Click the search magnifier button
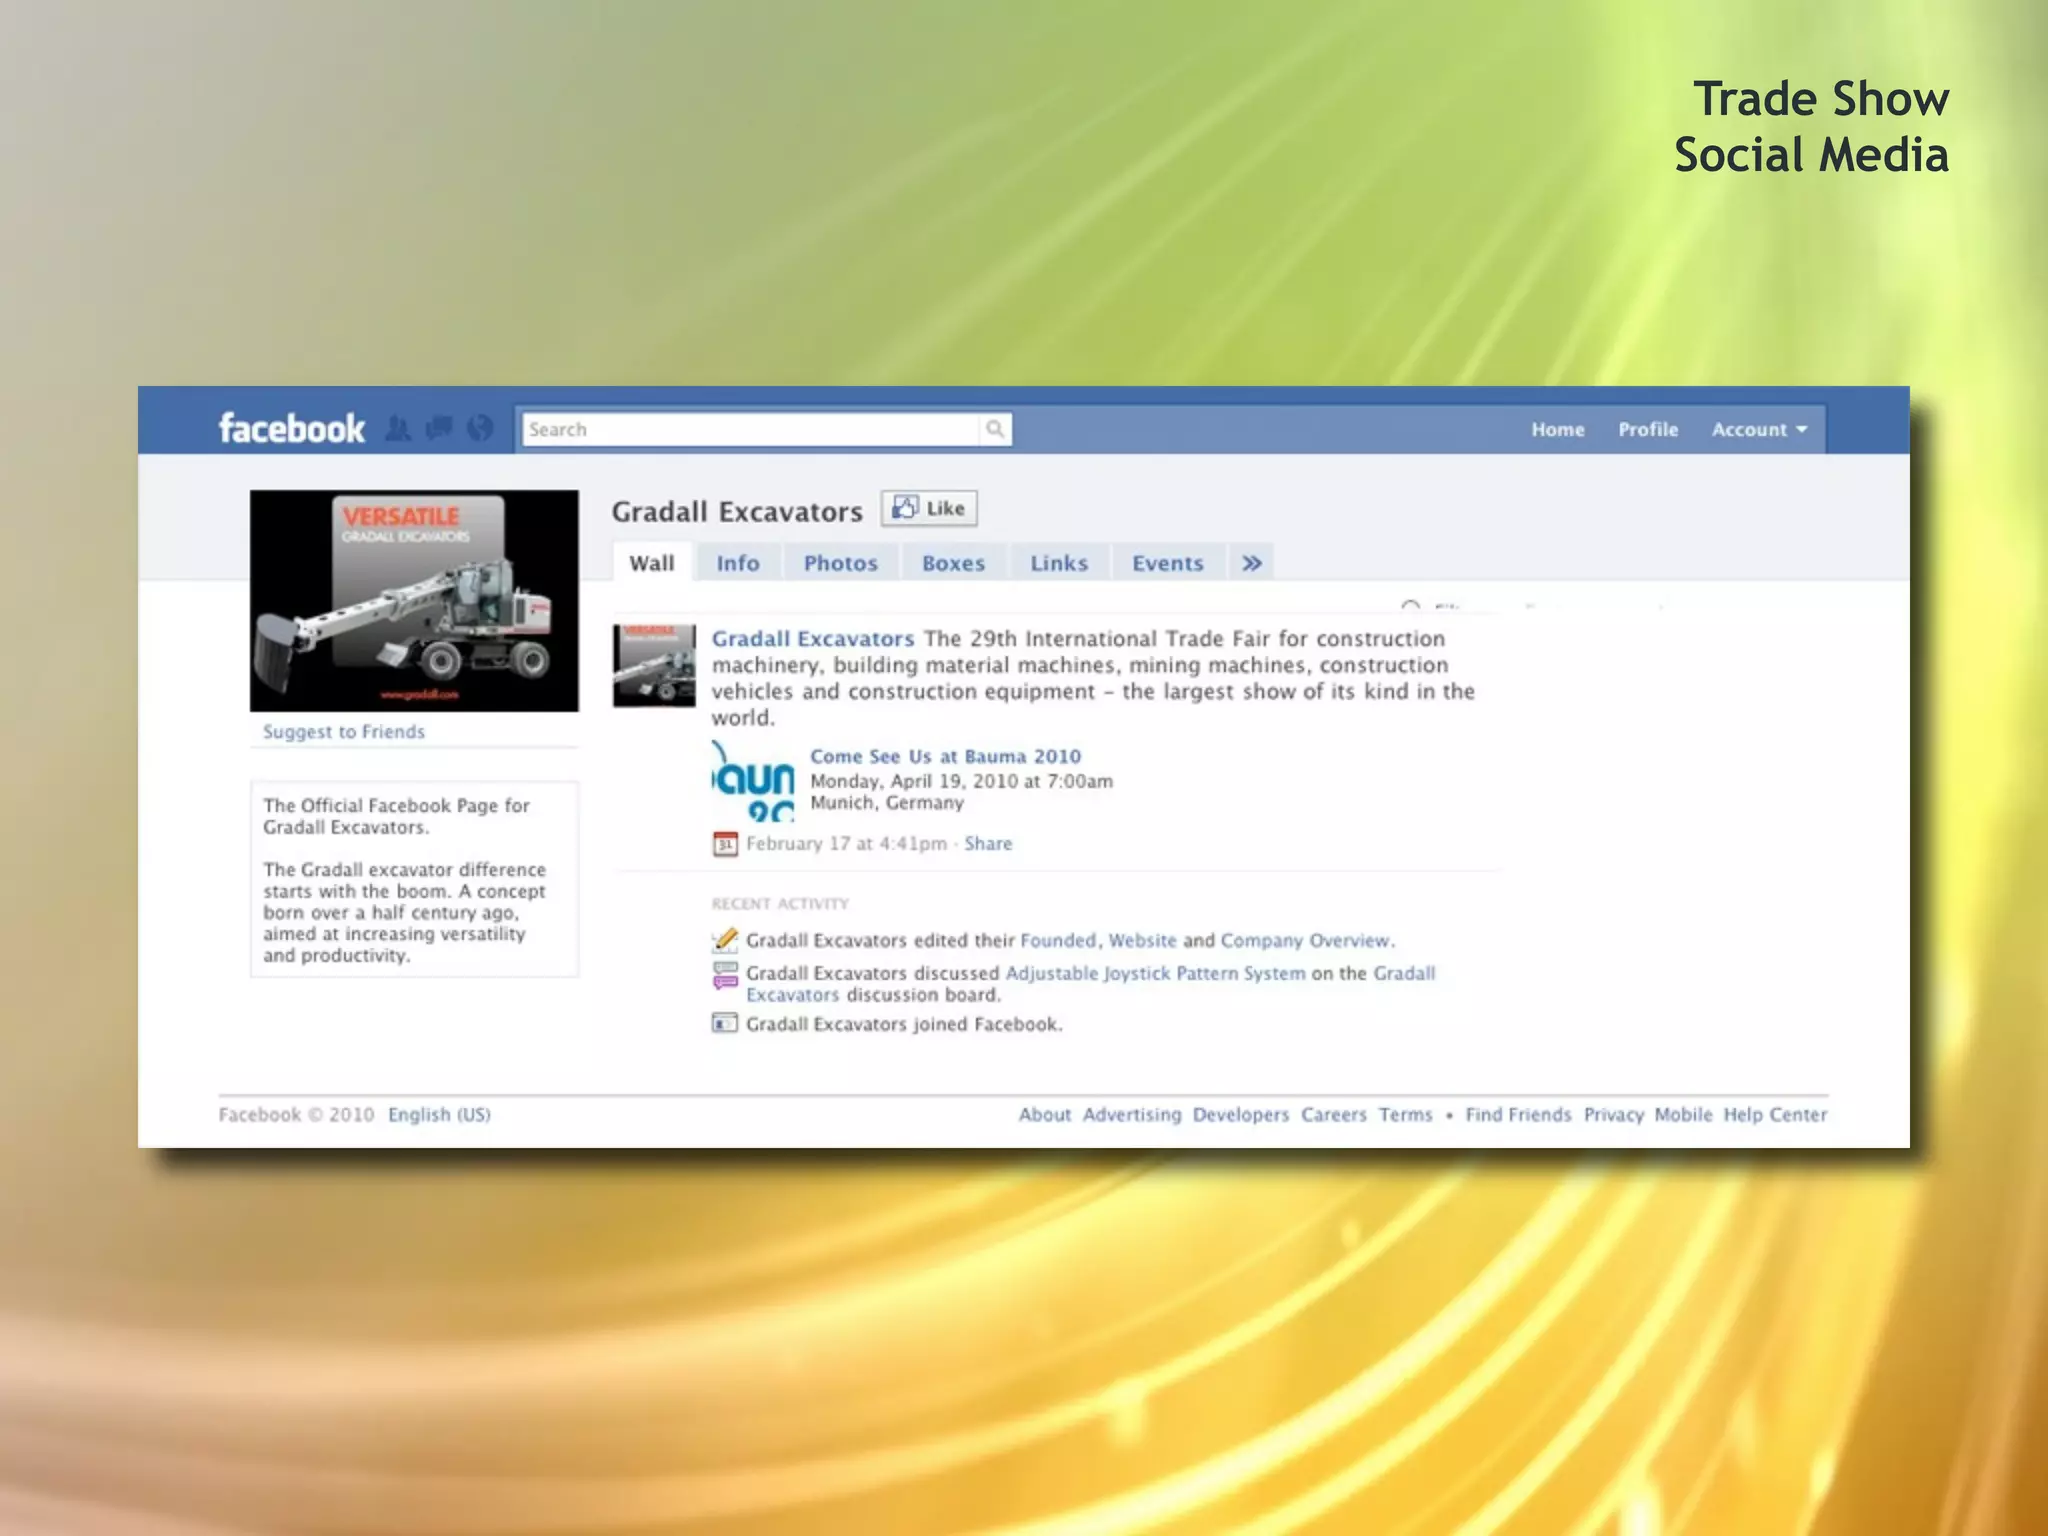Image resolution: width=2048 pixels, height=1536 pixels. pos(995,429)
